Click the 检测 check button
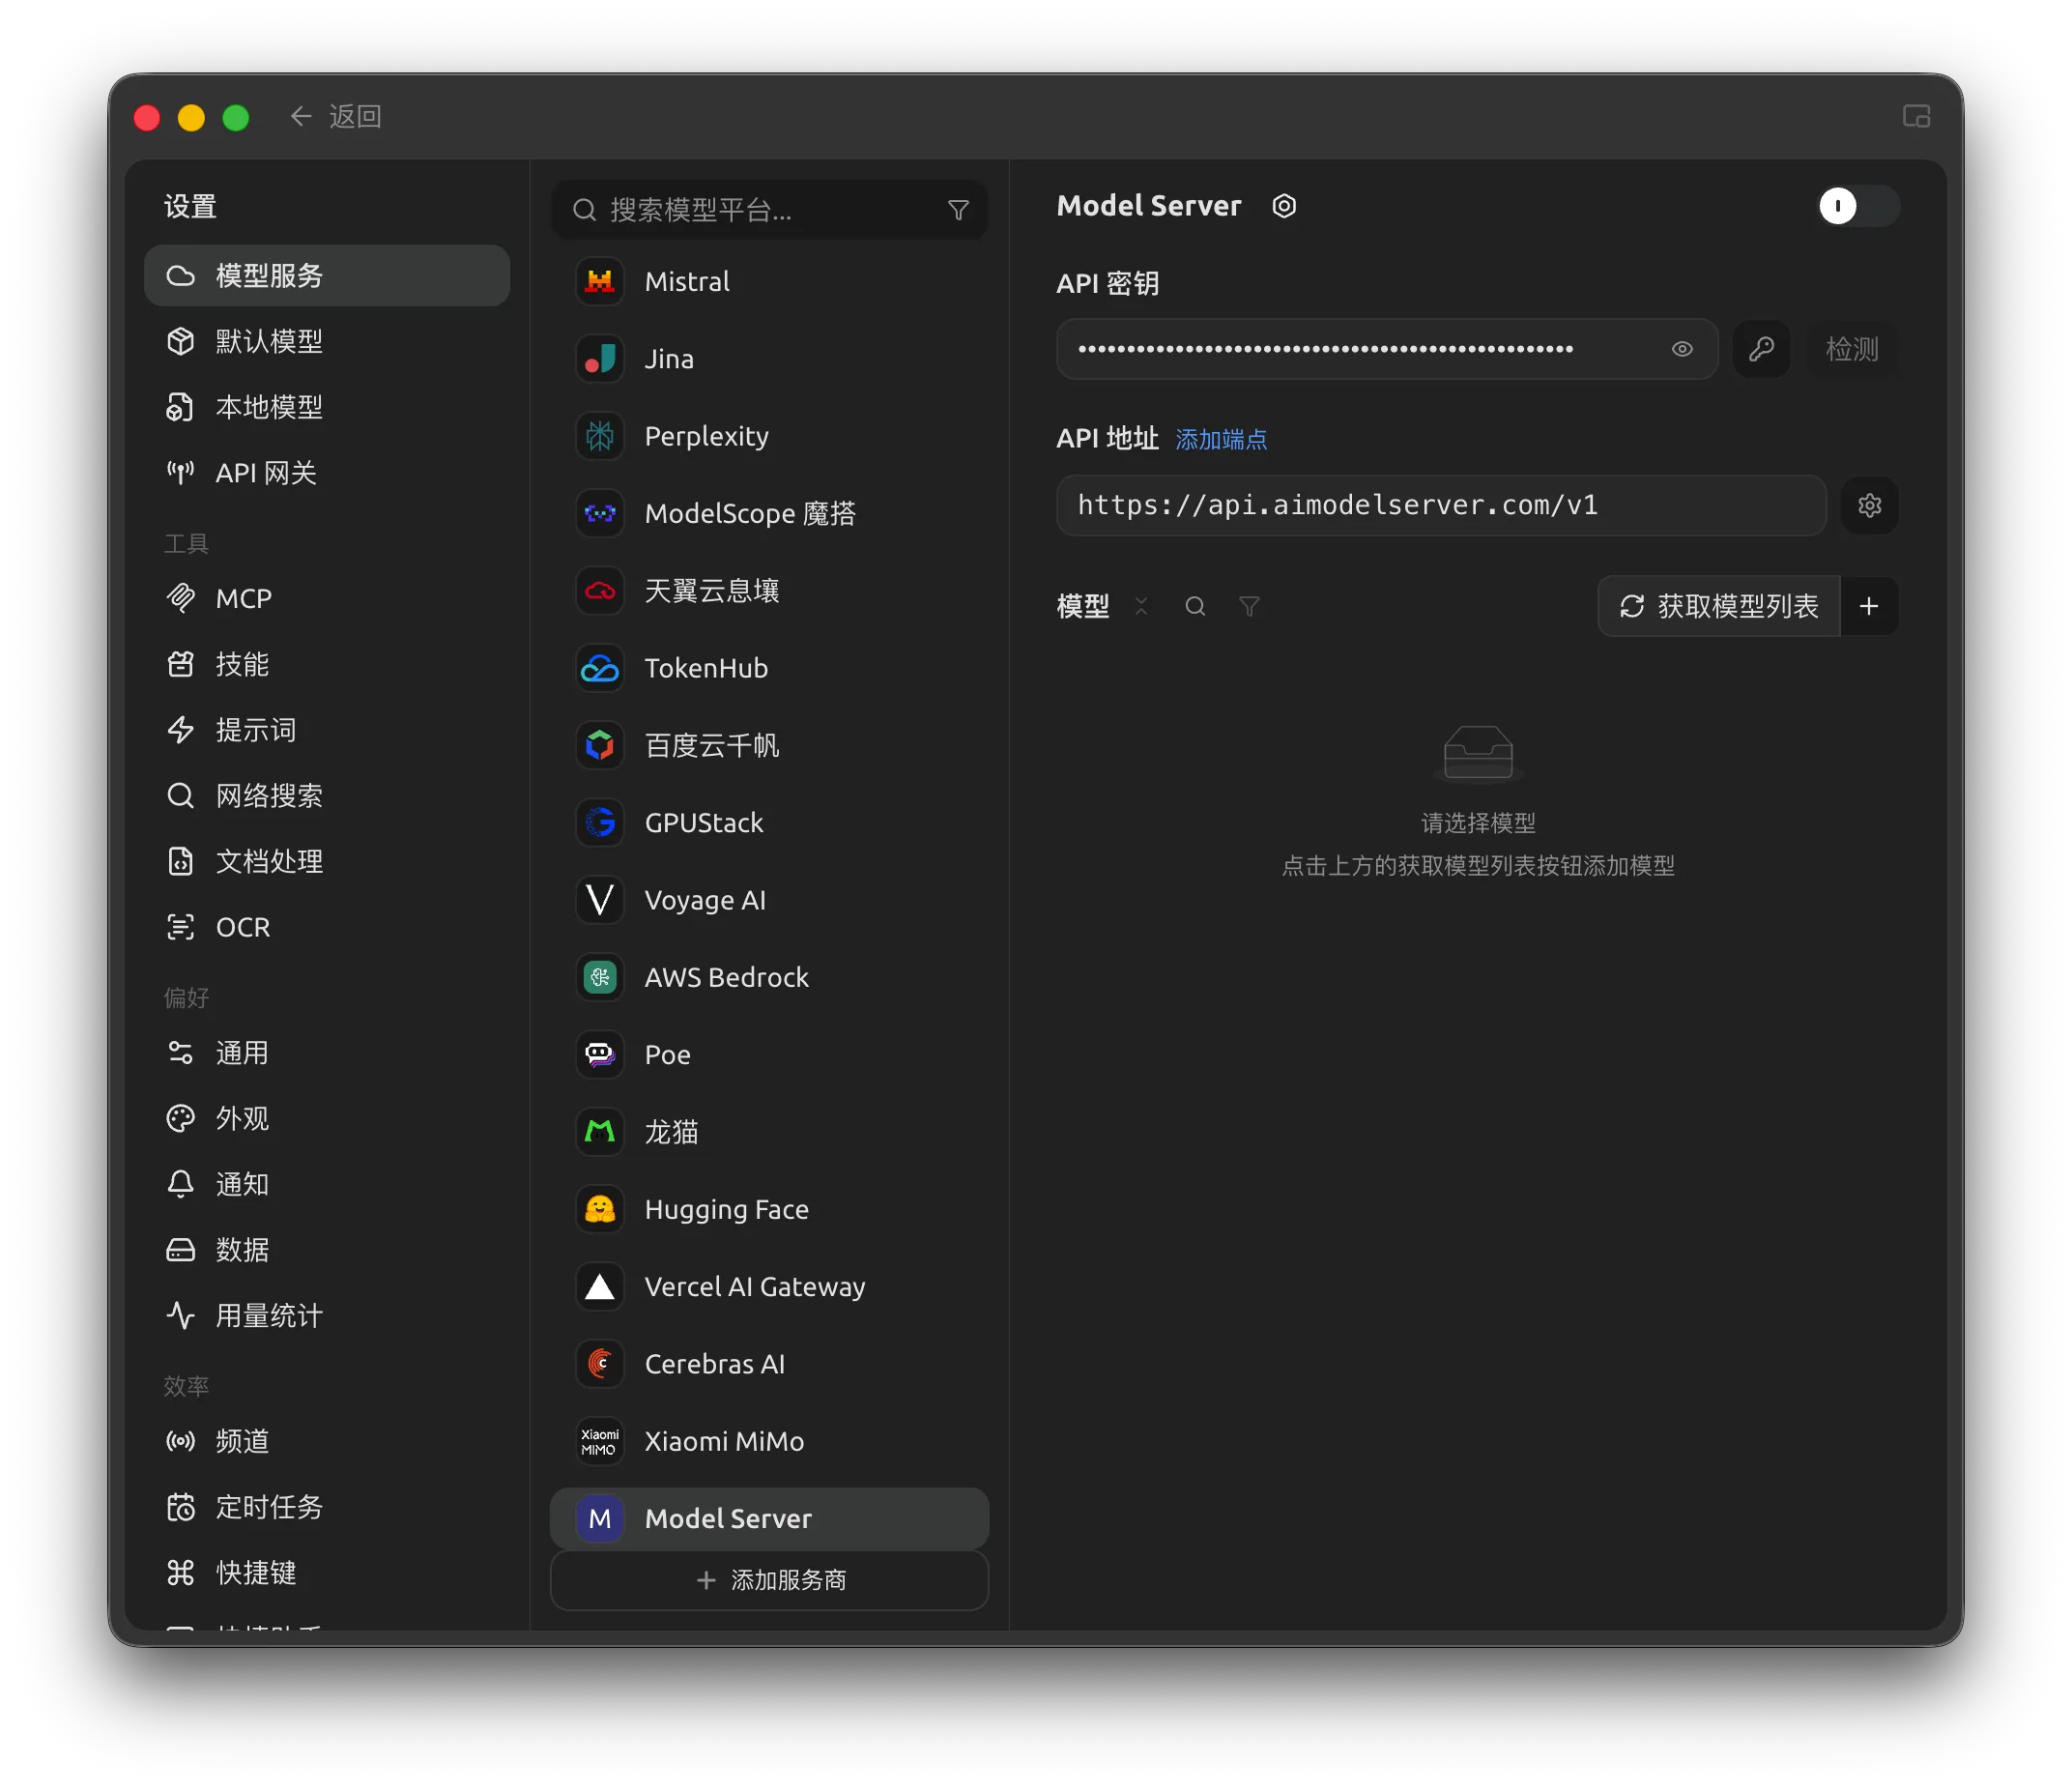This screenshot has width=2072, height=1790. point(1852,349)
